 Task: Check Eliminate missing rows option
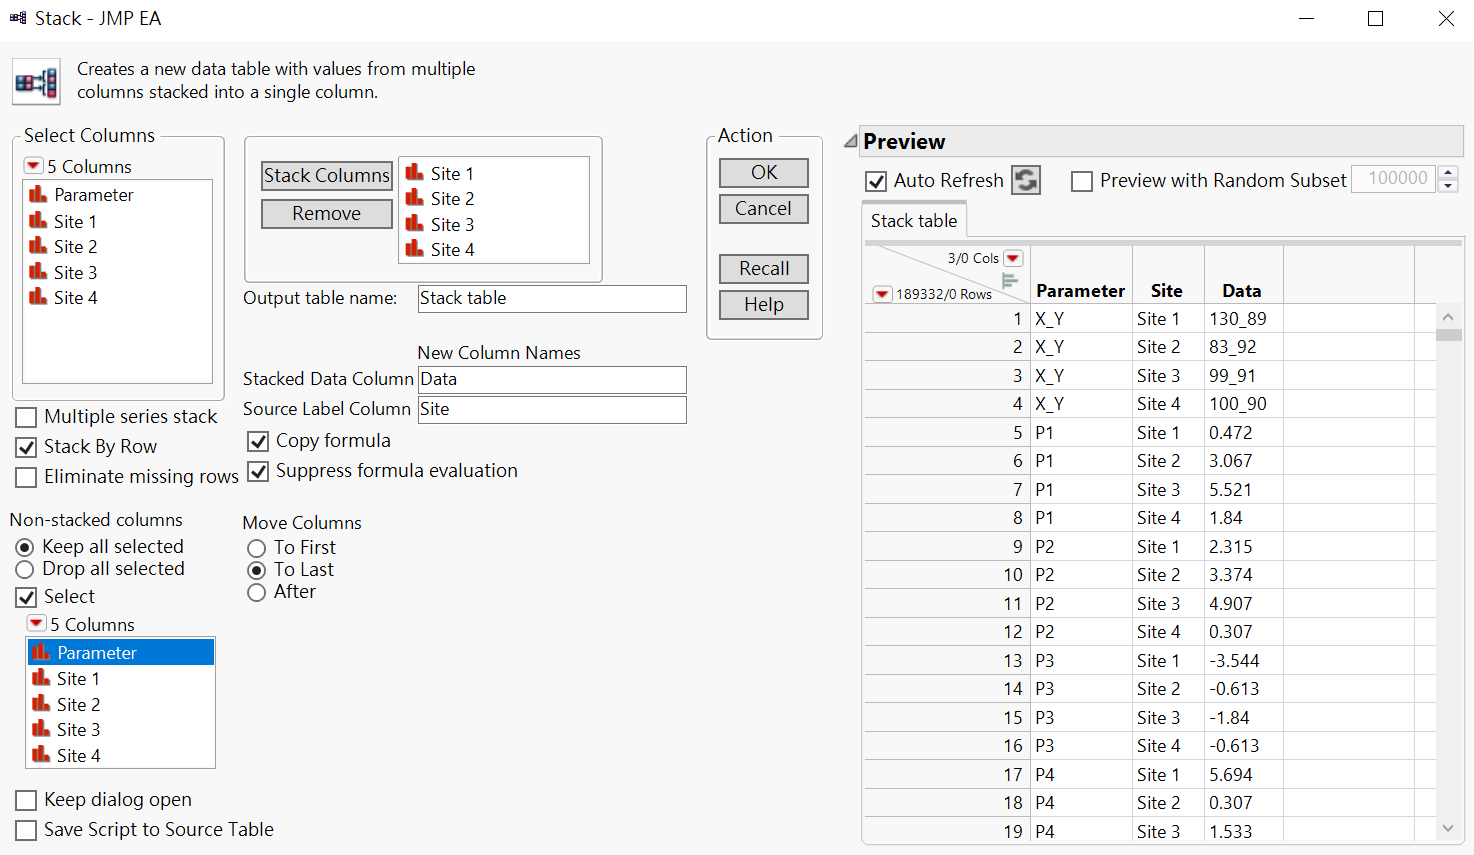[x=27, y=477]
